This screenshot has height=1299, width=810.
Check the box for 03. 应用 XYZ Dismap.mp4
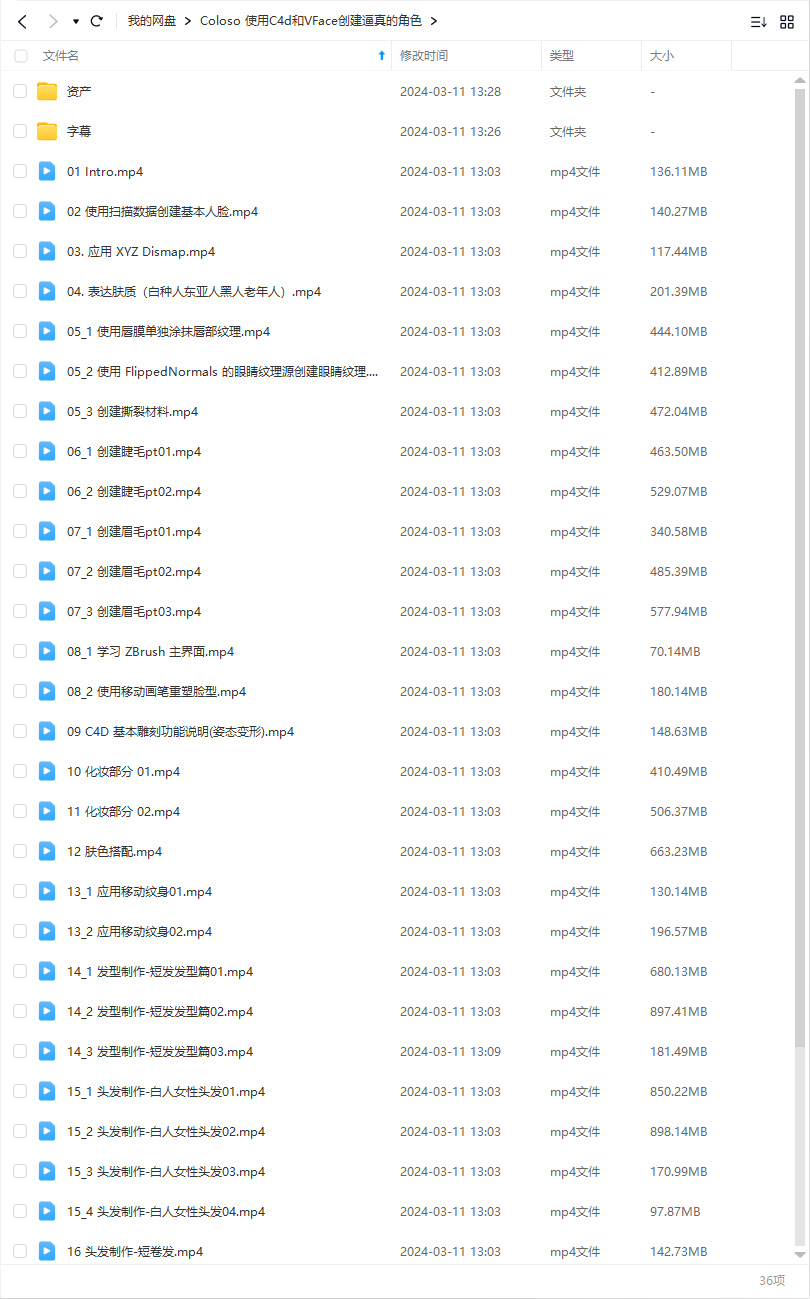click(20, 252)
